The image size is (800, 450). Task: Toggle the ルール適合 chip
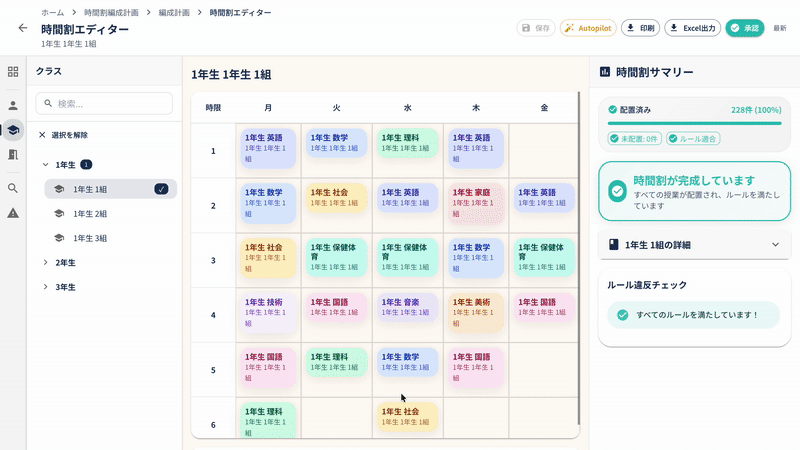coord(694,139)
